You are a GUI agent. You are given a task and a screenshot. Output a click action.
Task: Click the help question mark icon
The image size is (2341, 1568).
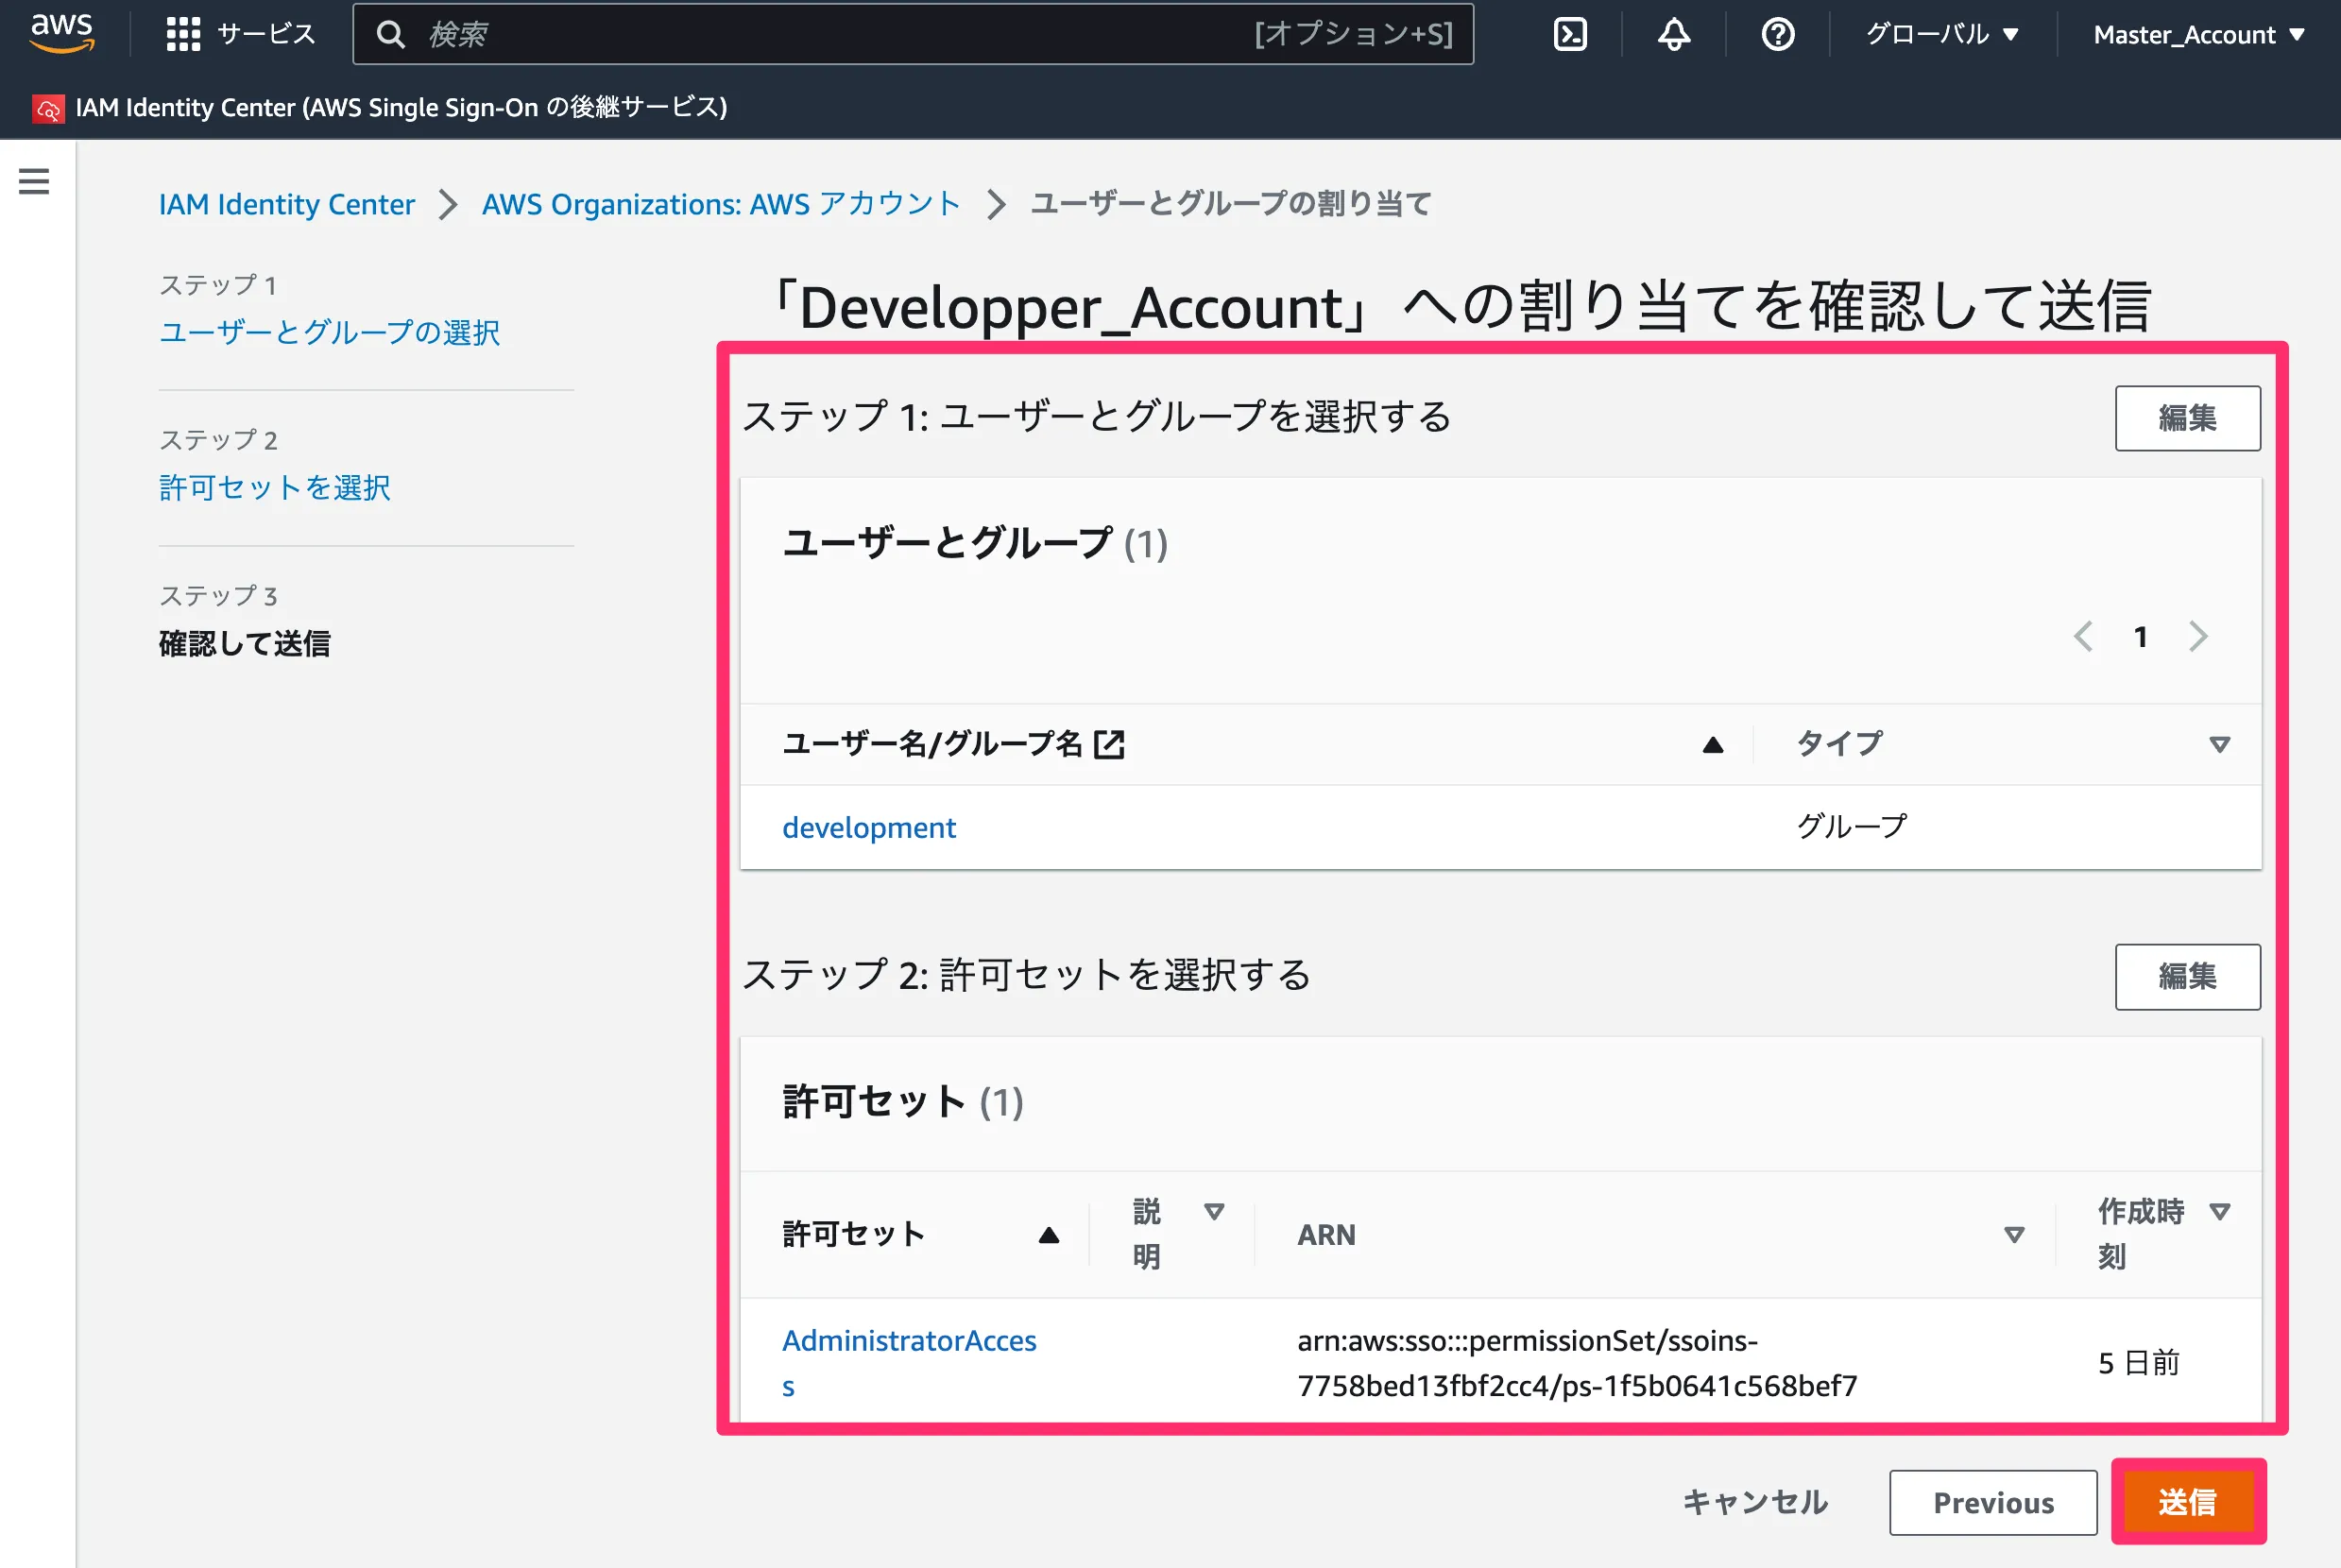[1777, 35]
